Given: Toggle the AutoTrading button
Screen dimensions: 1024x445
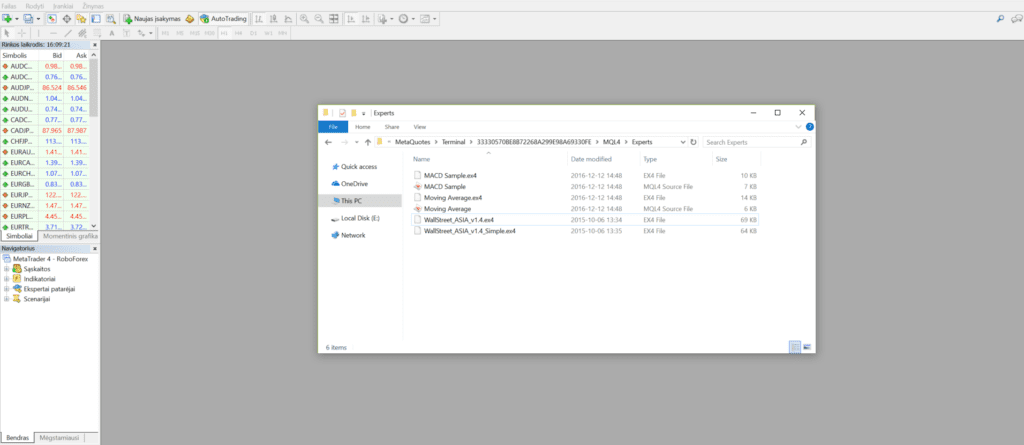Looking at the screenshot, I should [x=223, y=19].
